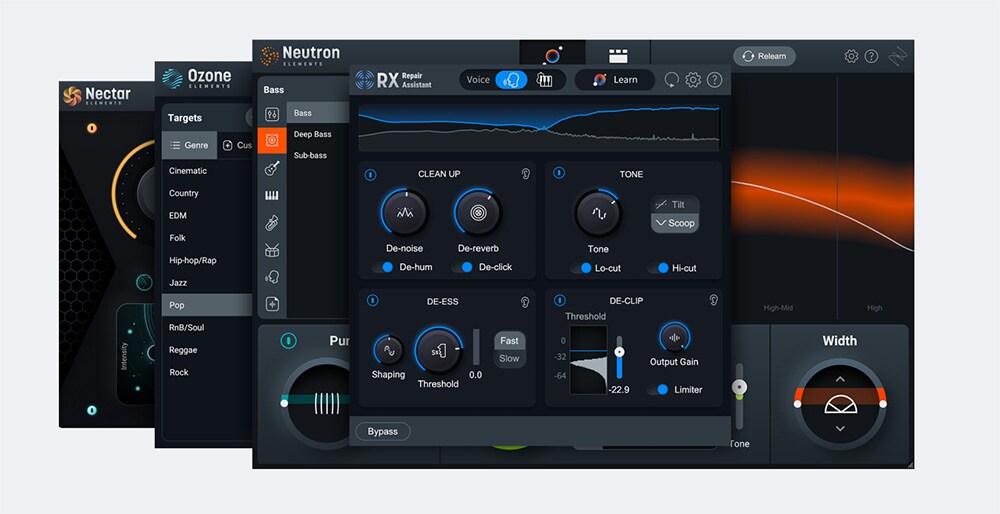Click the Width up chevron in Neutron

[x=840, y=379]
